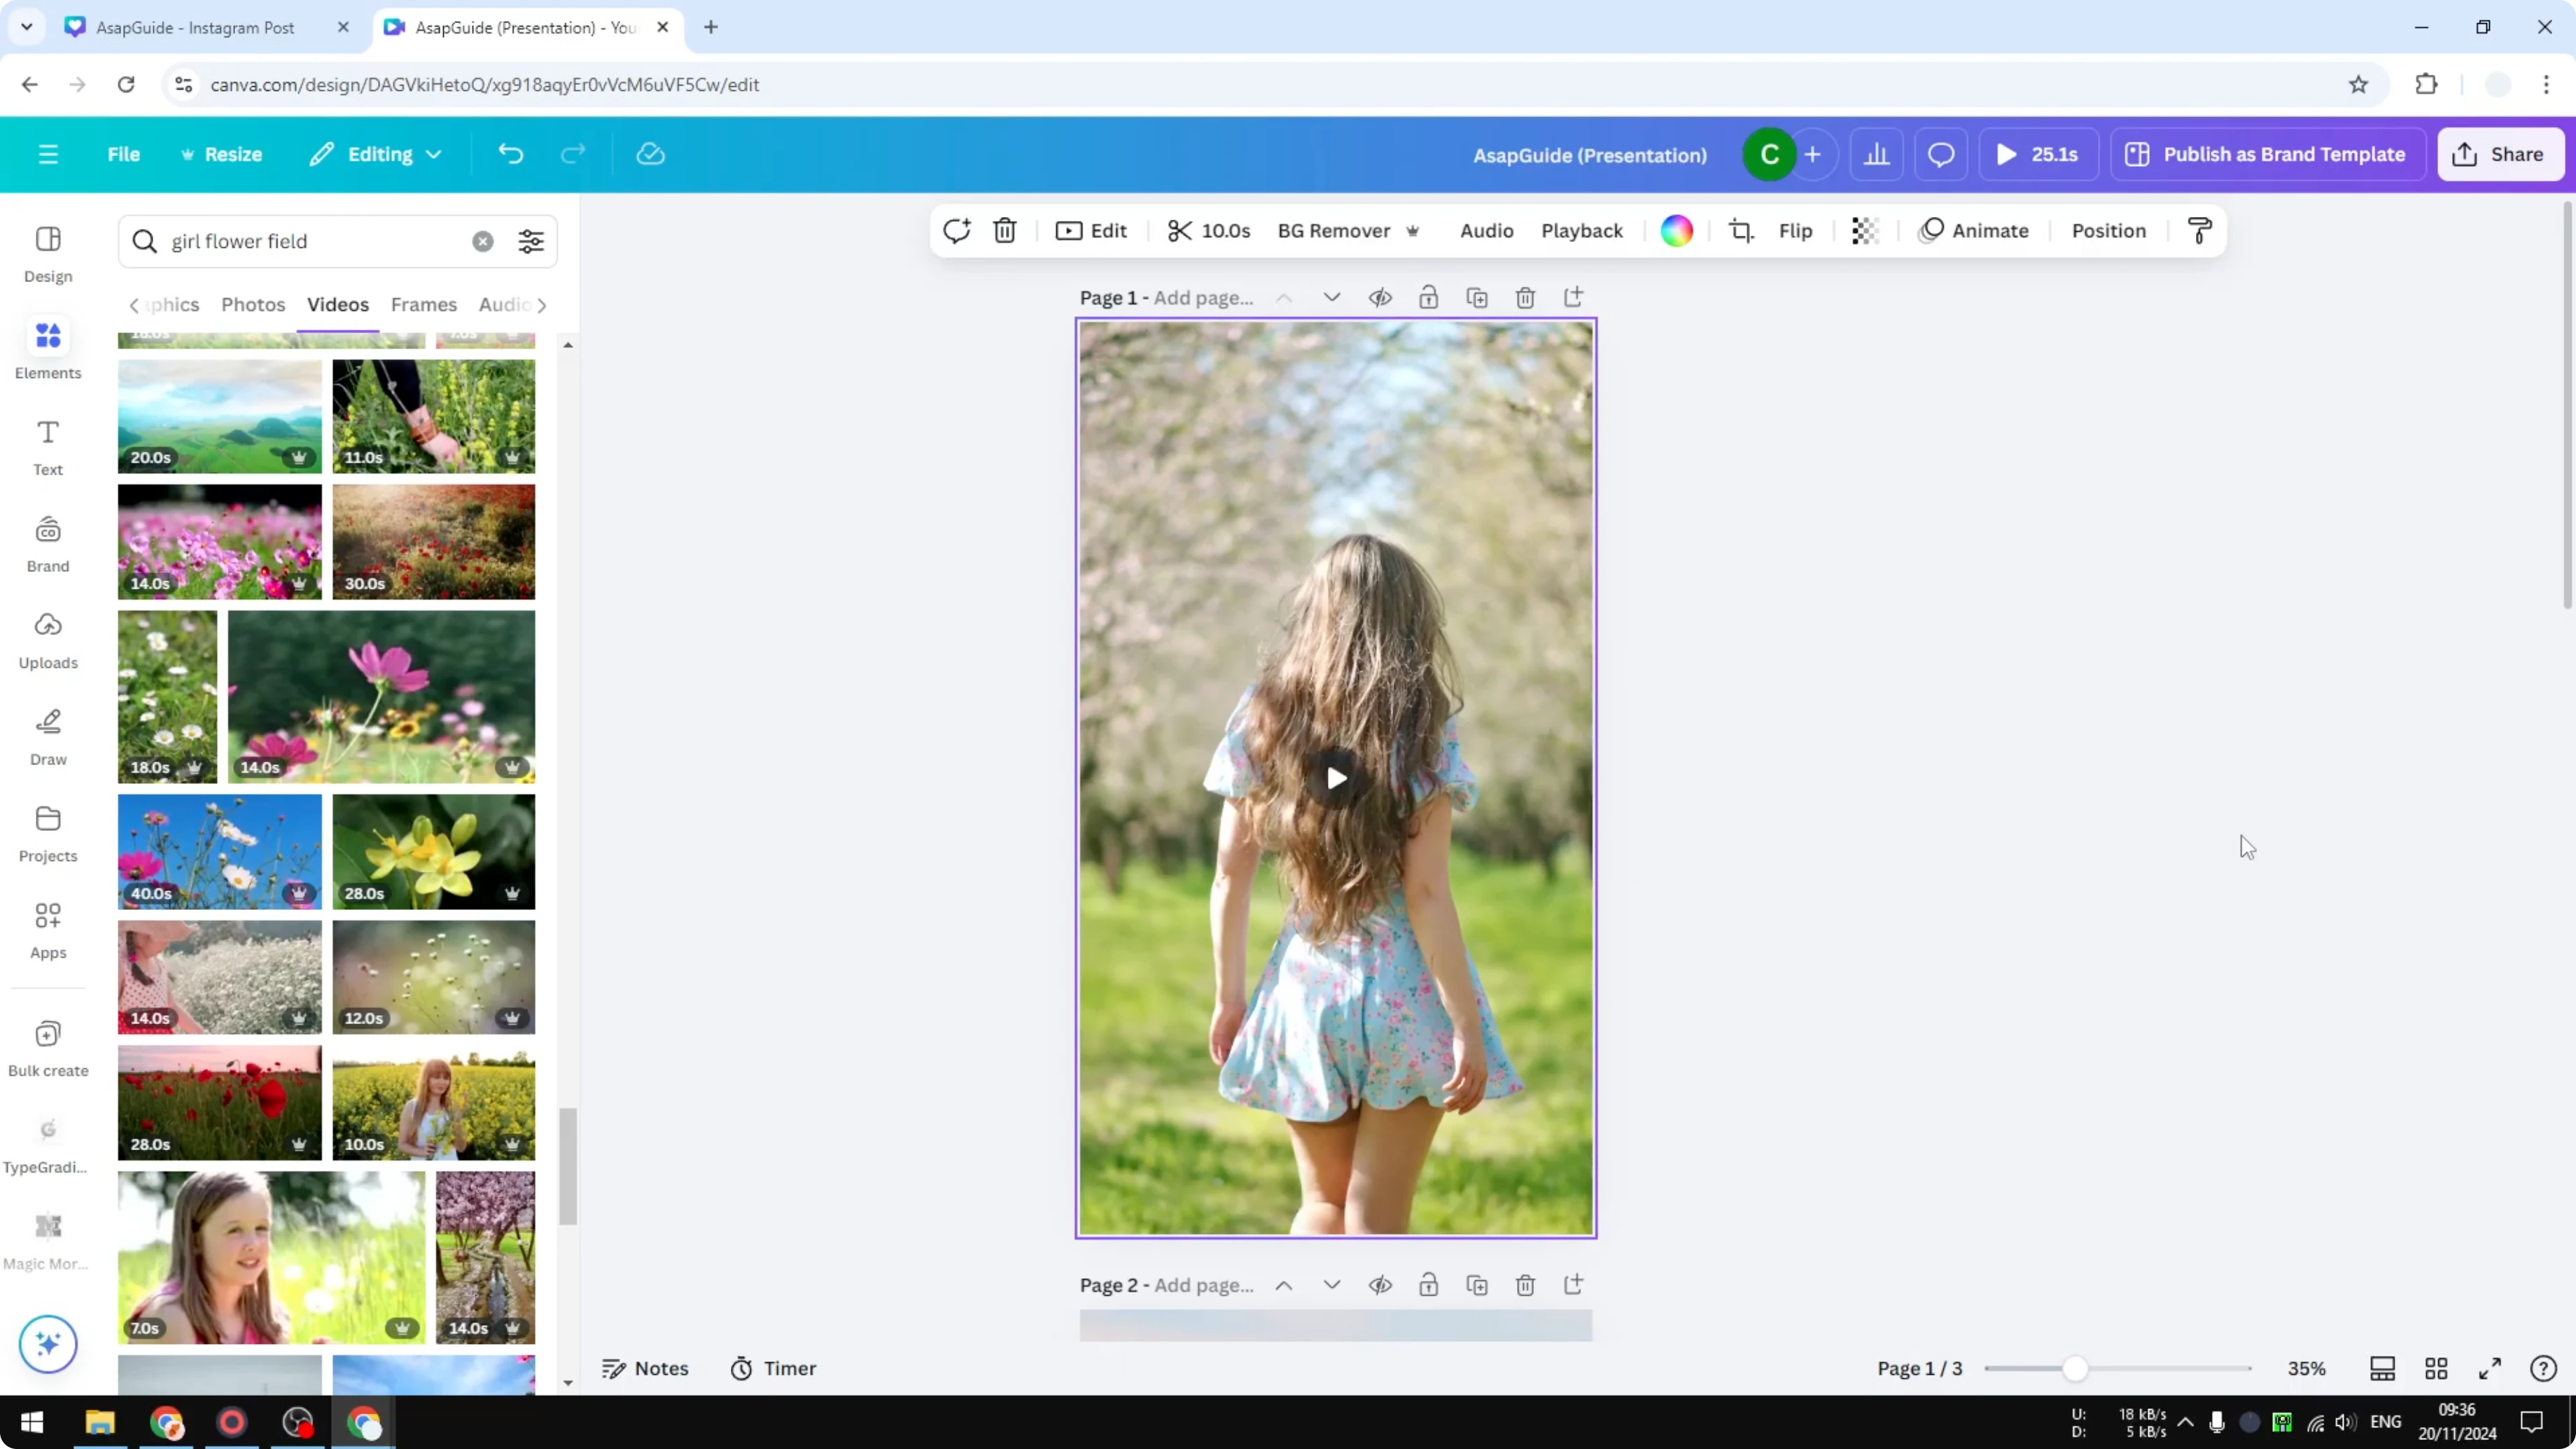Open the File menu
The width and height of the screenshot is (2576, 1449).
(124, 154)
